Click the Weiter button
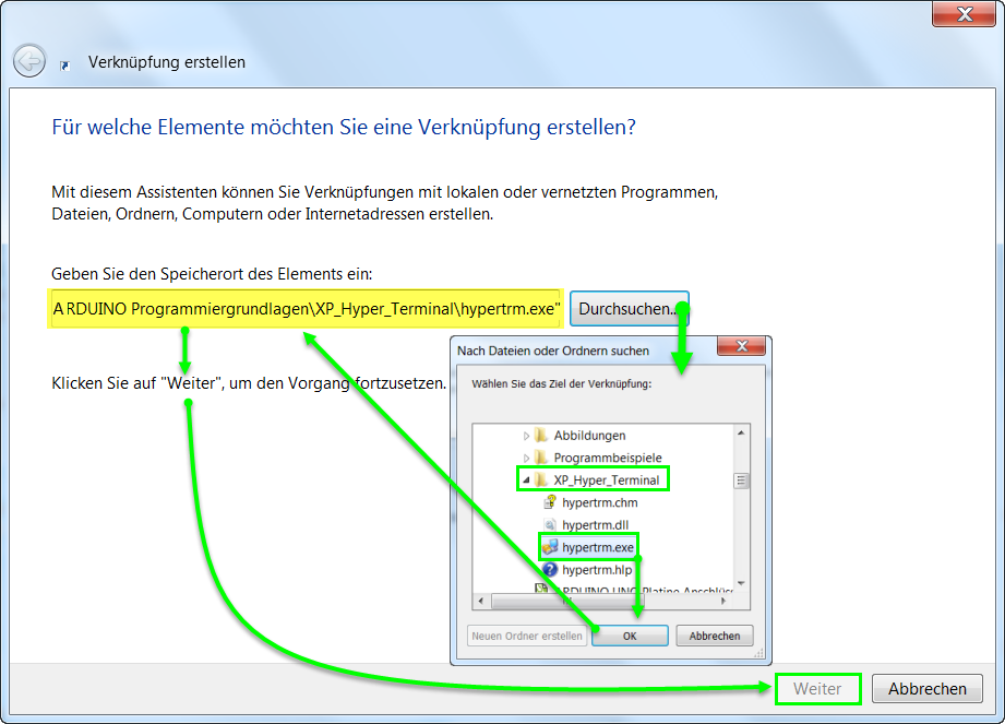 817,688
